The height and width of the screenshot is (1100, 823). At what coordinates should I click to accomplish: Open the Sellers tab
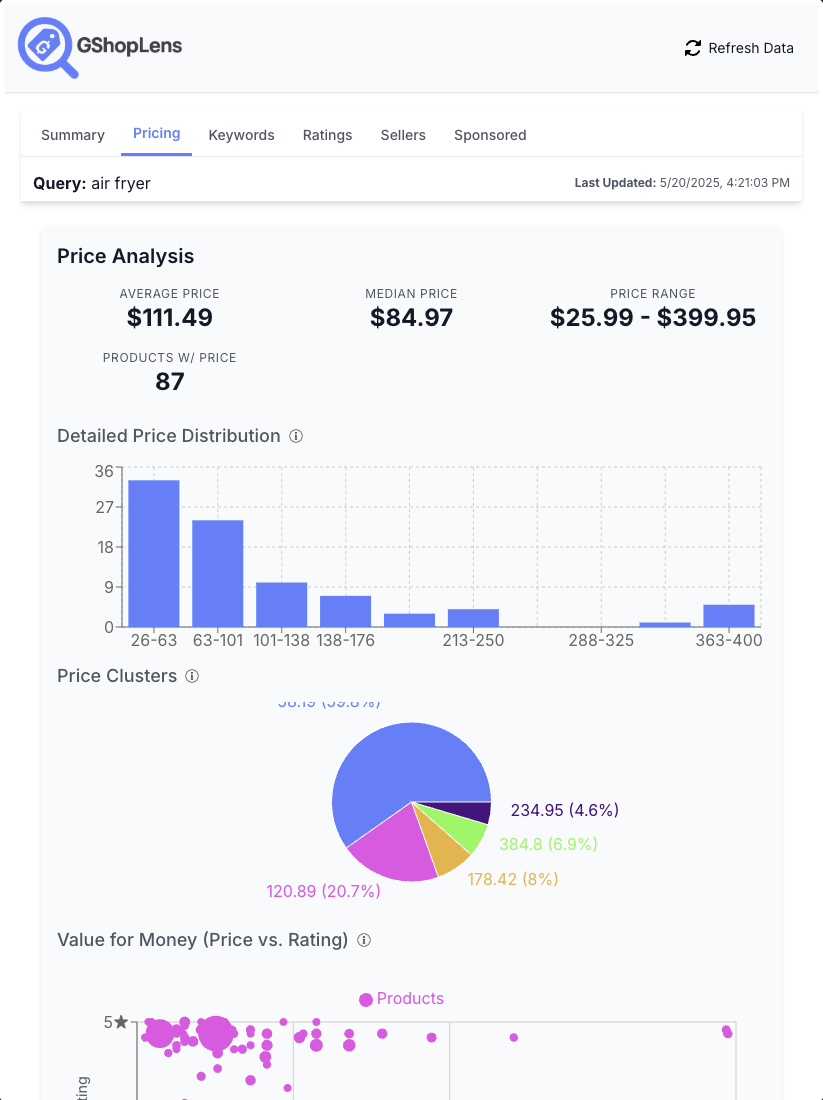pos(403,135)
